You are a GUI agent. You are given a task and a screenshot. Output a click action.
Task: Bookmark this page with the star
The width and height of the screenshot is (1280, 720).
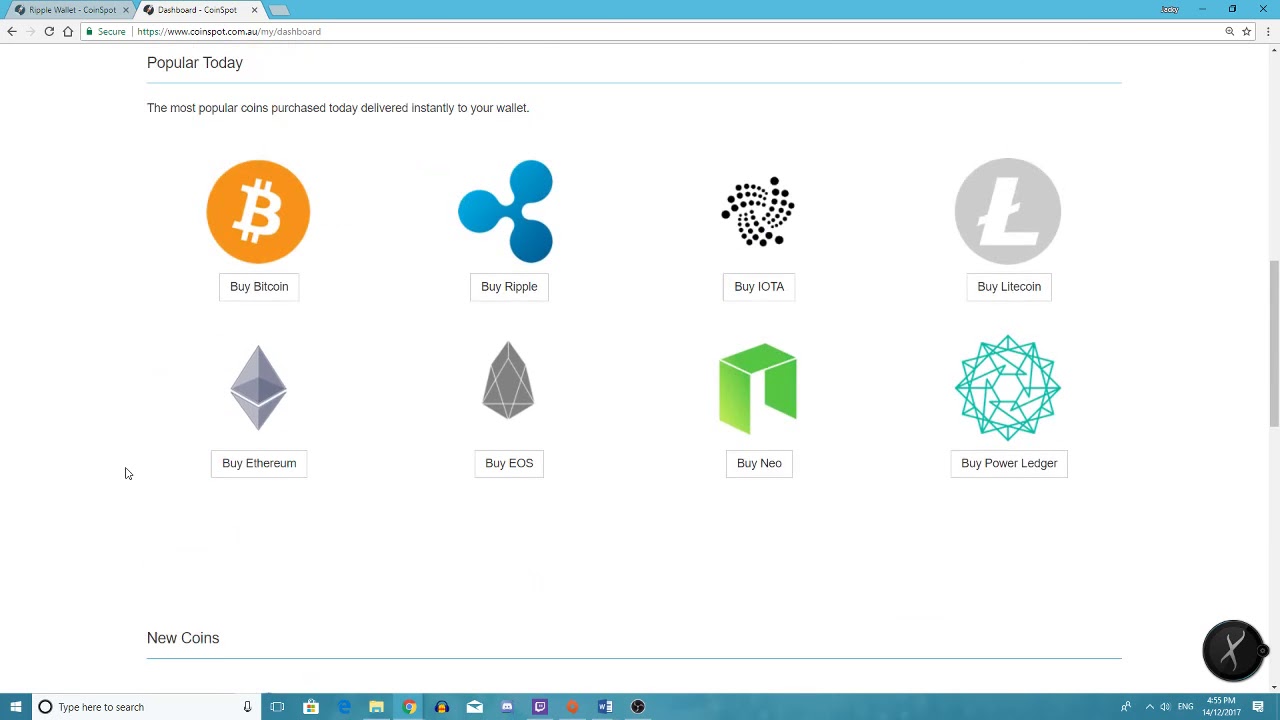(x=1246, y=31)
